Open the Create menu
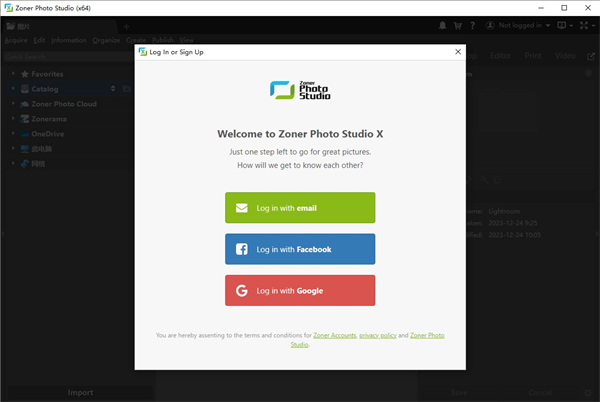Viewport: 600px width, 402px height. pyautogui.click(x=136, y=40)
